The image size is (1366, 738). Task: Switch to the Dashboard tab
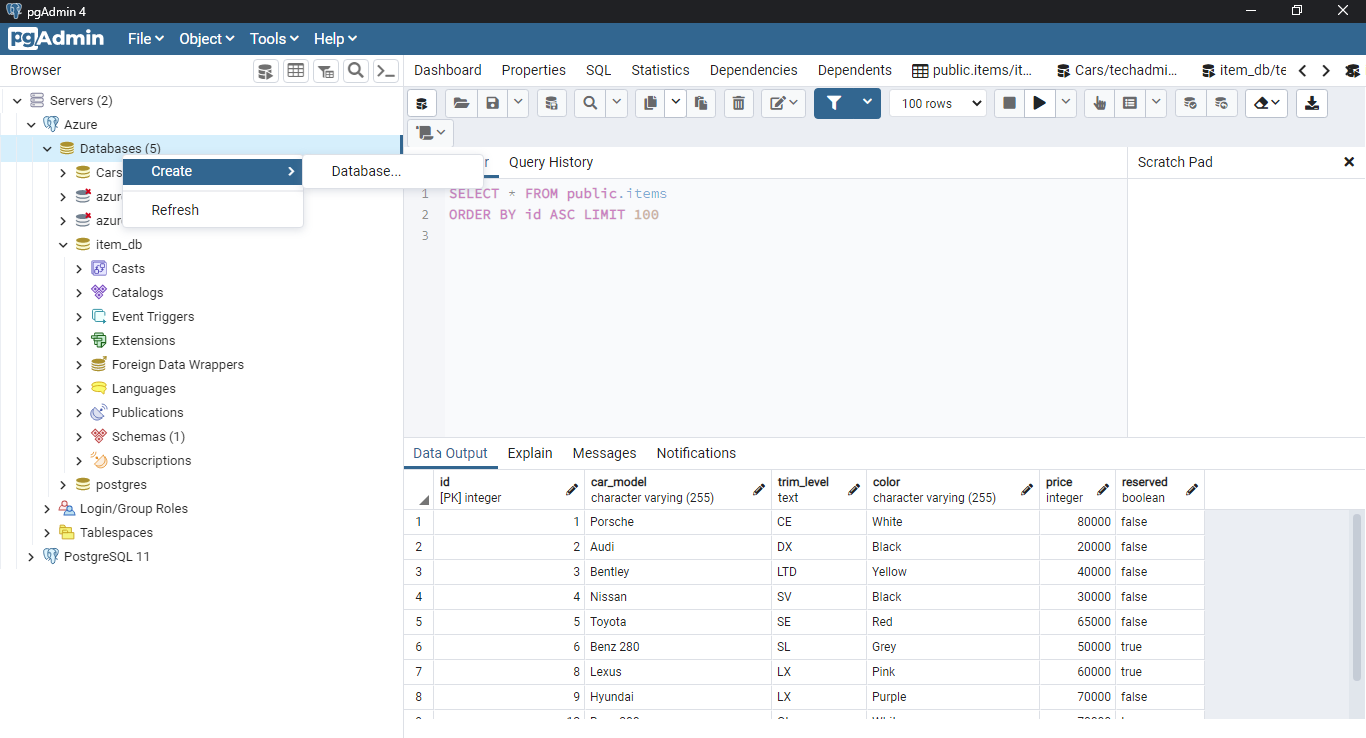[448, 70]
